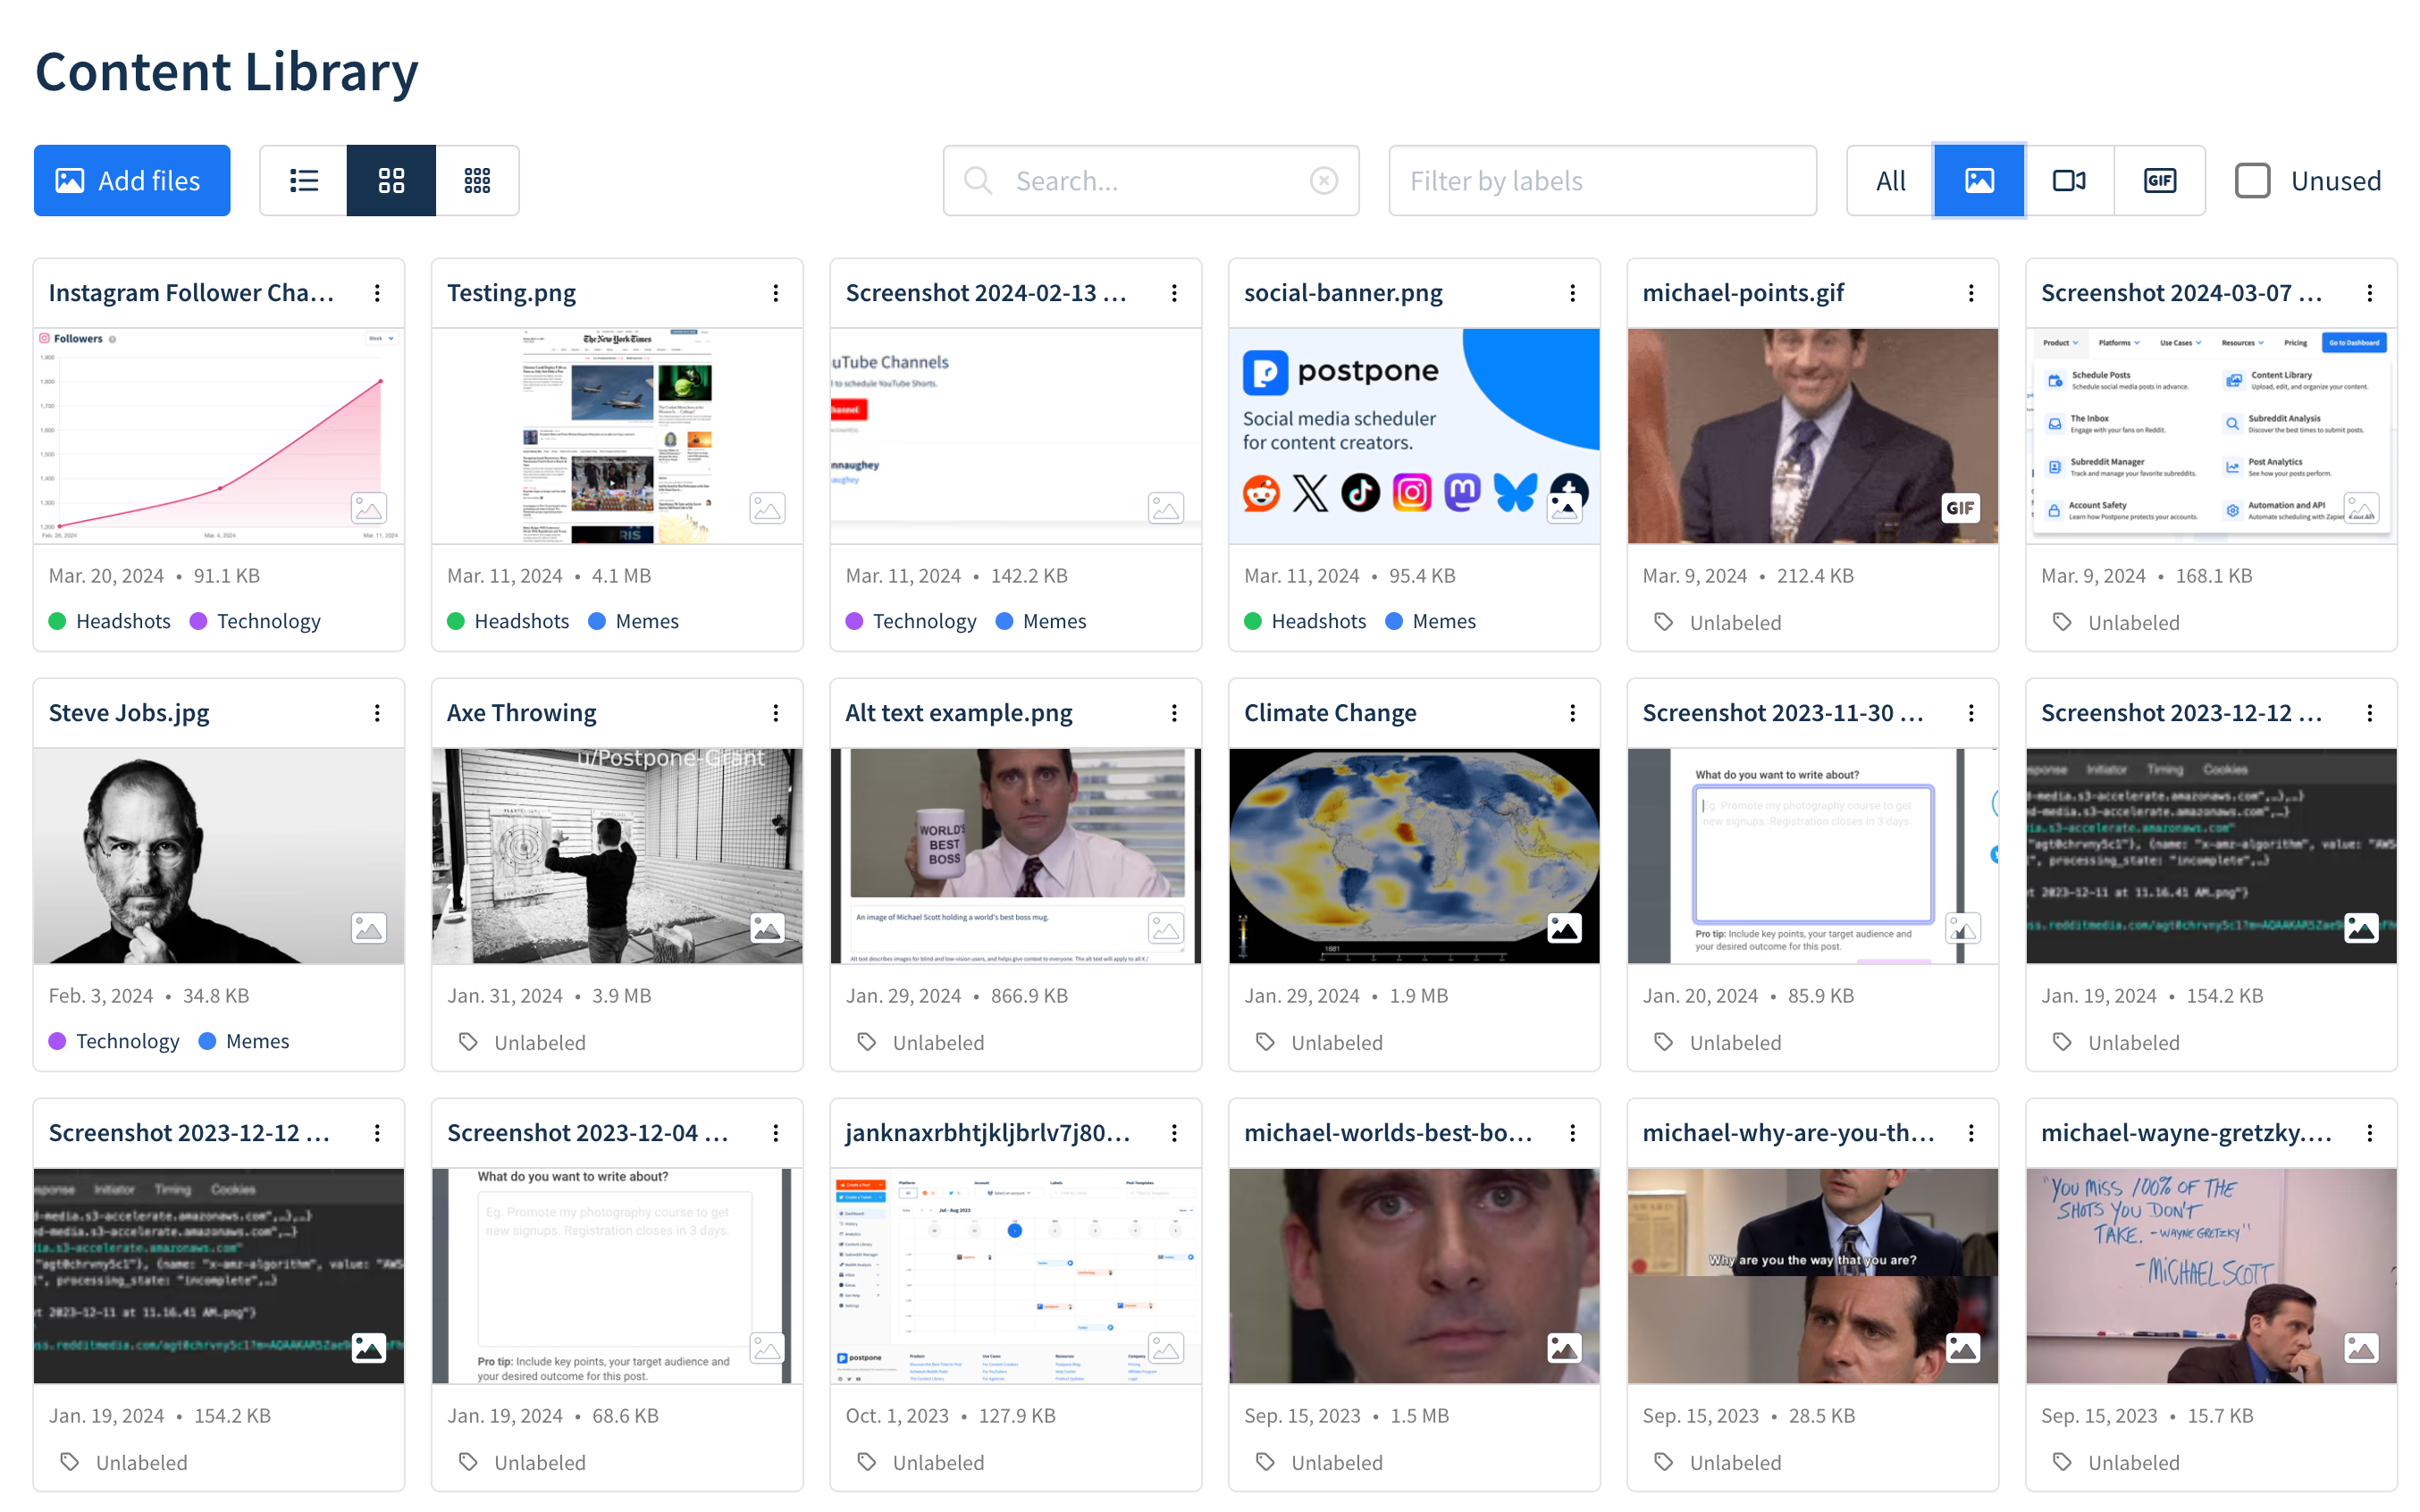This screenshot has height=1512, width=2420.
Task: Clear the search box
Action: pyautogui.click(x=1324, y=180)
